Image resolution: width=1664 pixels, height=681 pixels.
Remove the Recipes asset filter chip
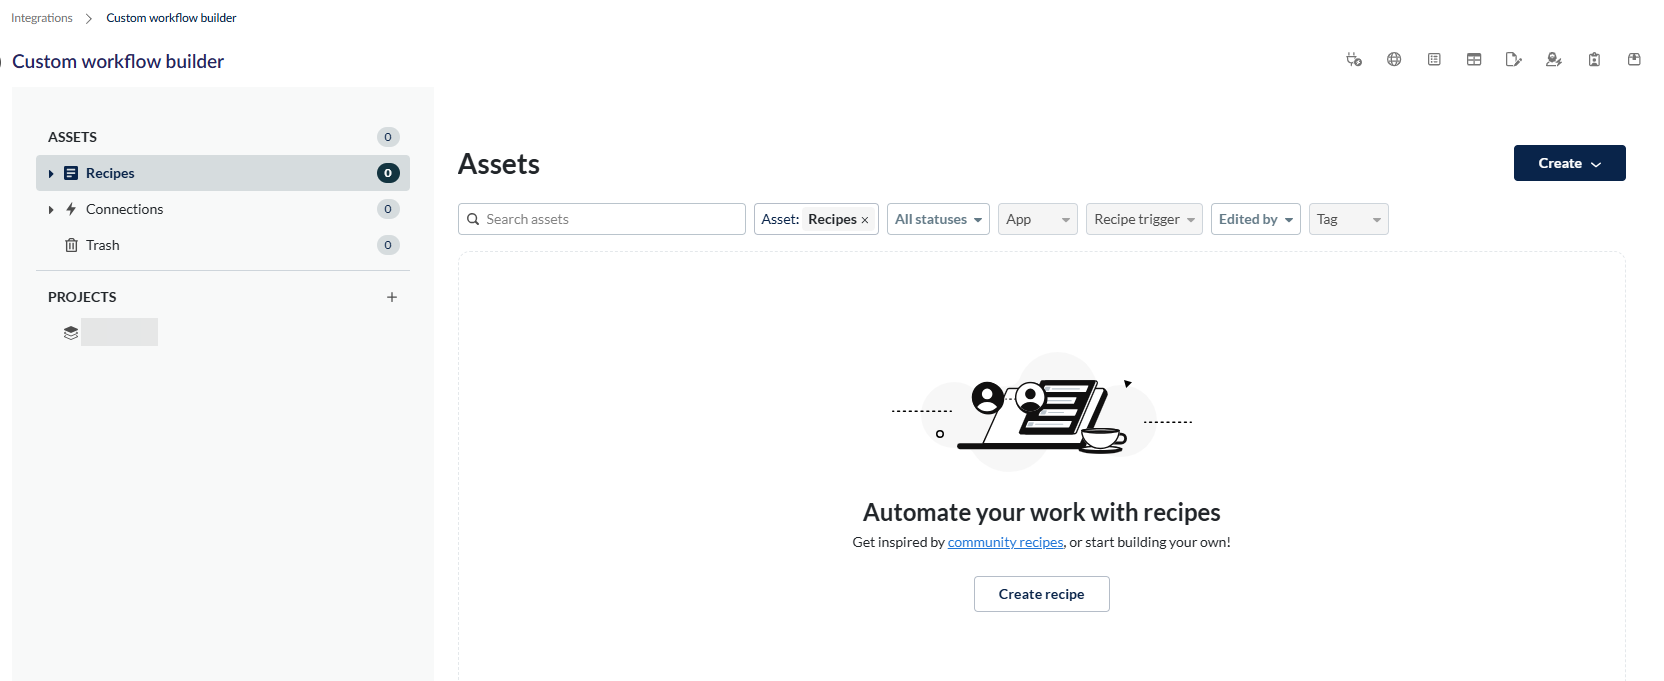(x=865, y=220)
